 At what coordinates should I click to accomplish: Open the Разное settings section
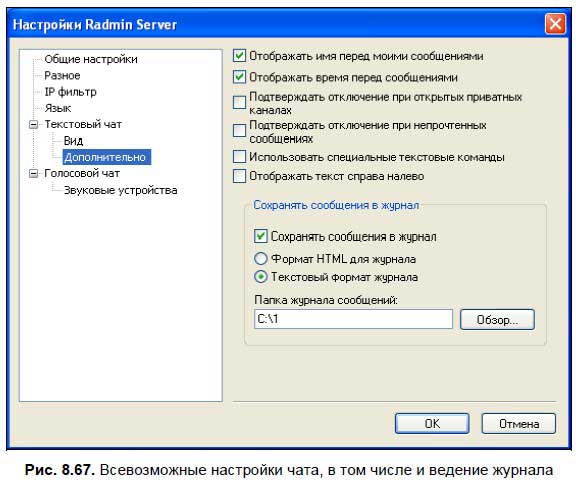point(62,76)
